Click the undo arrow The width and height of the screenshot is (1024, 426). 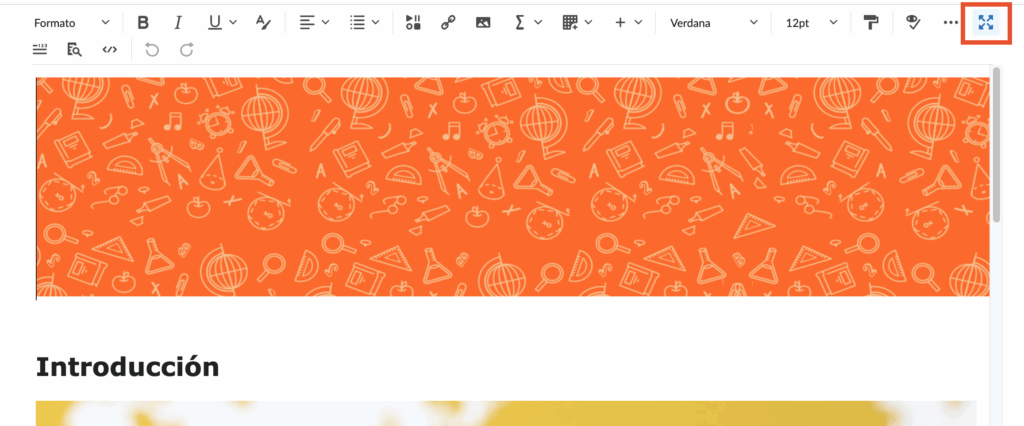(152, 49)
